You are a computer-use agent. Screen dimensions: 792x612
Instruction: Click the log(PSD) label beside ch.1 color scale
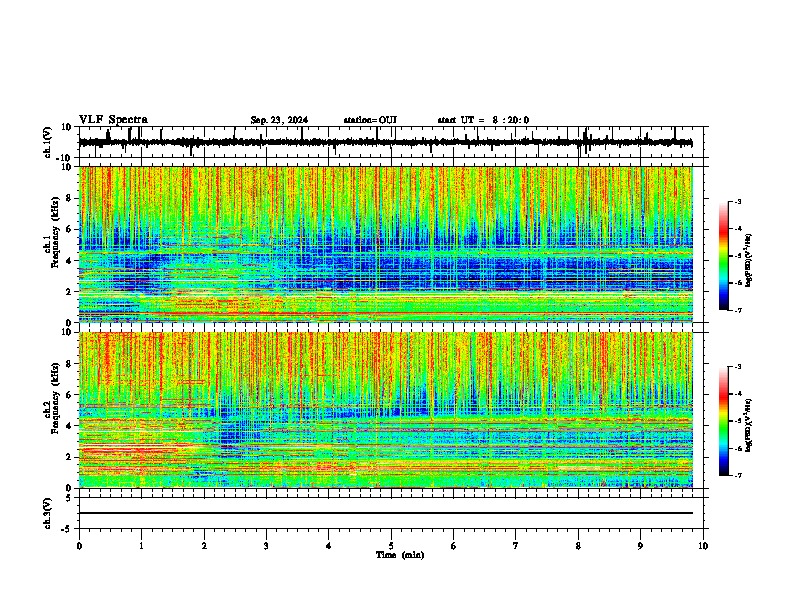click(749, 260)
